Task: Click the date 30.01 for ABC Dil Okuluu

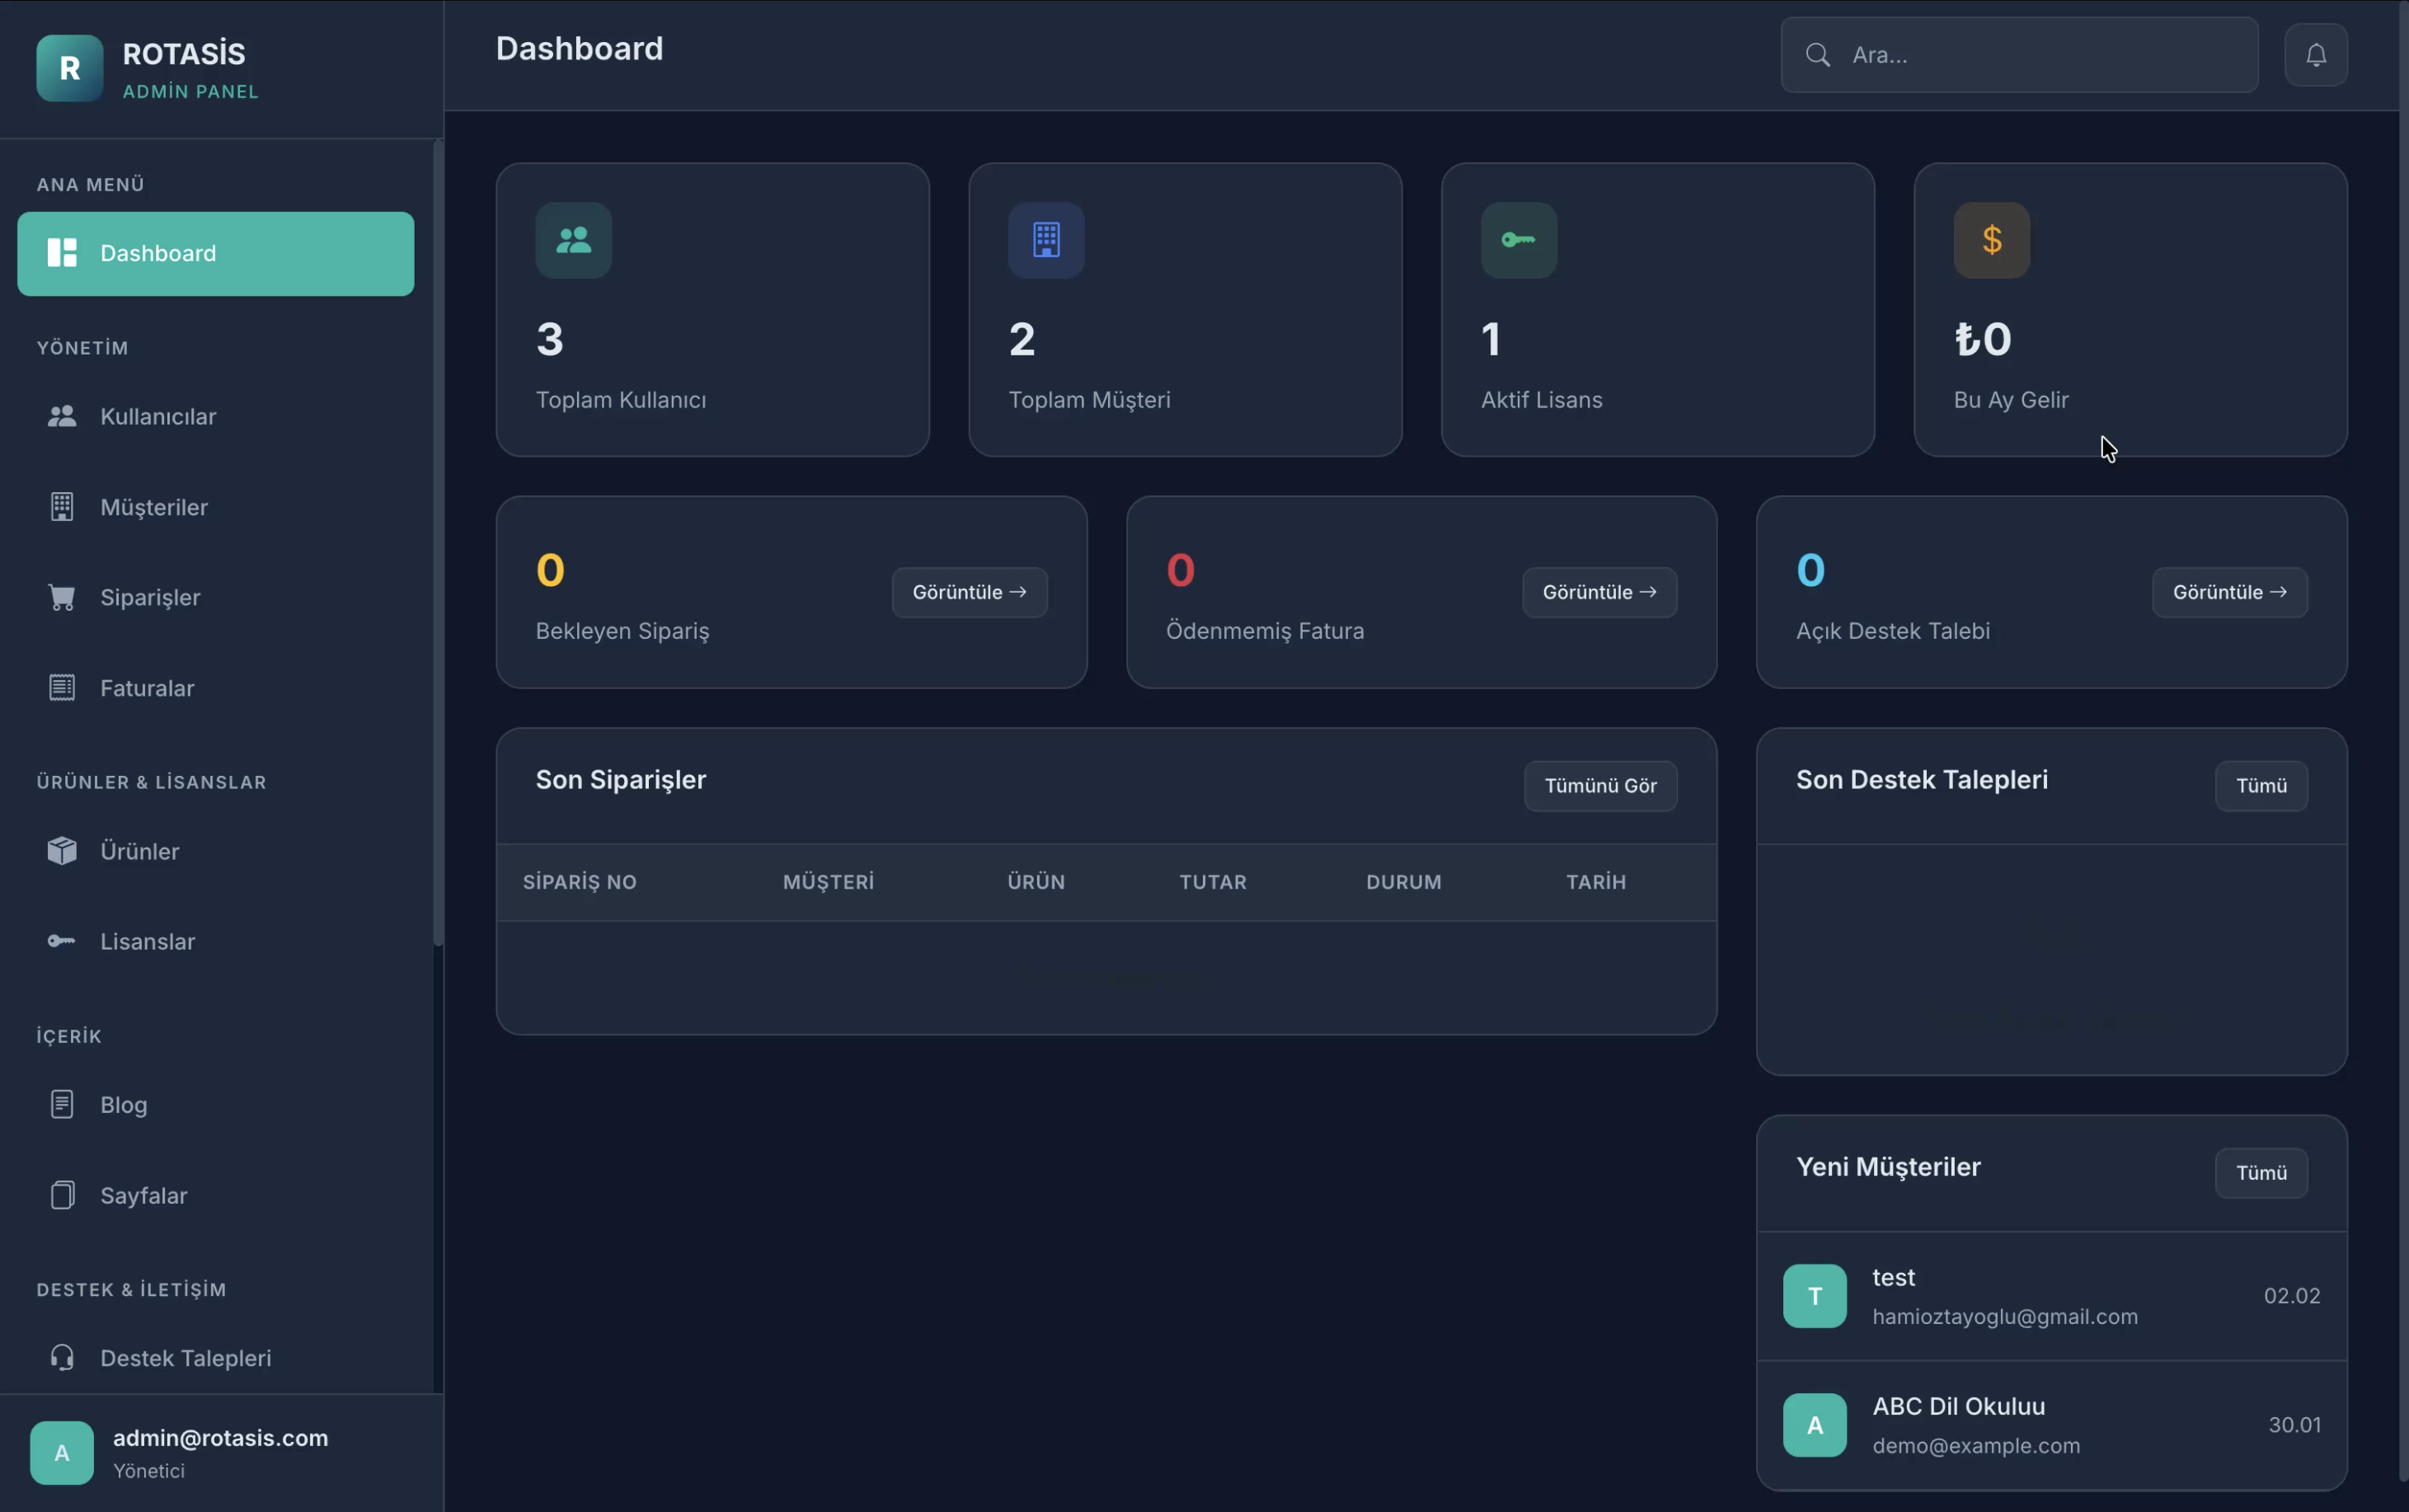Action: [2294, 1425]
